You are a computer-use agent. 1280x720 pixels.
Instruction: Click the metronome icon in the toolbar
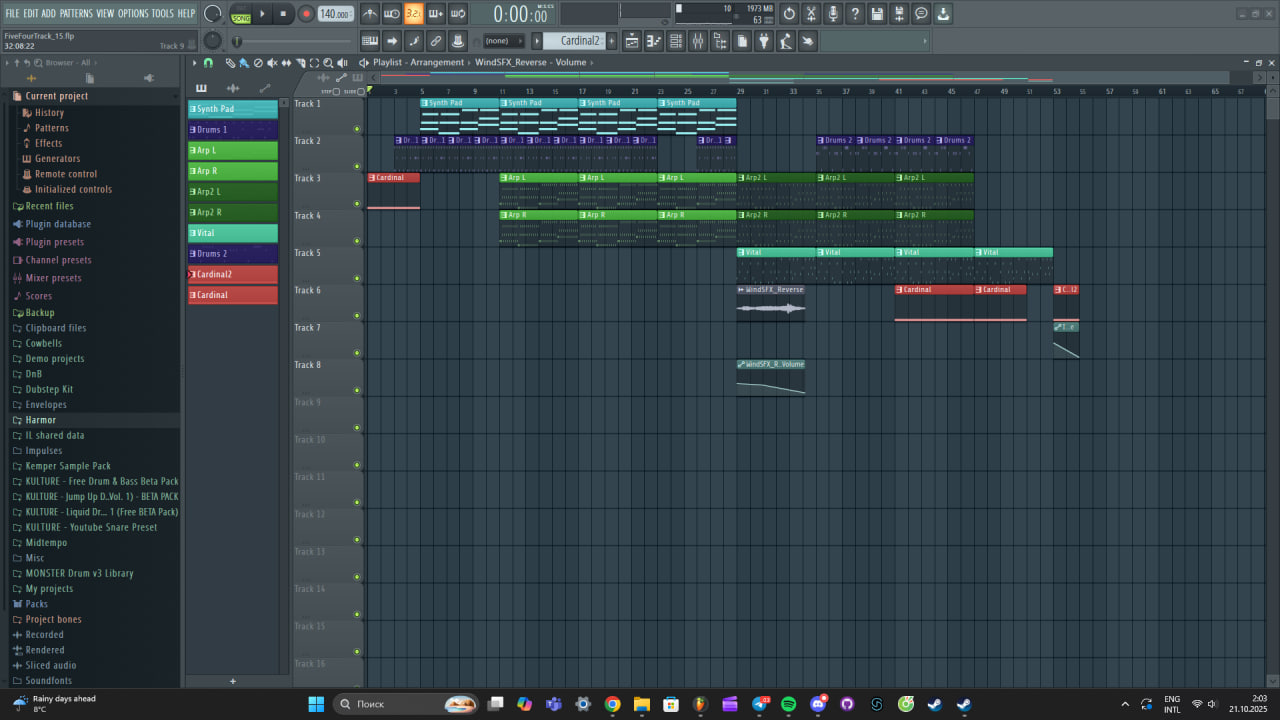pos(370,14)
